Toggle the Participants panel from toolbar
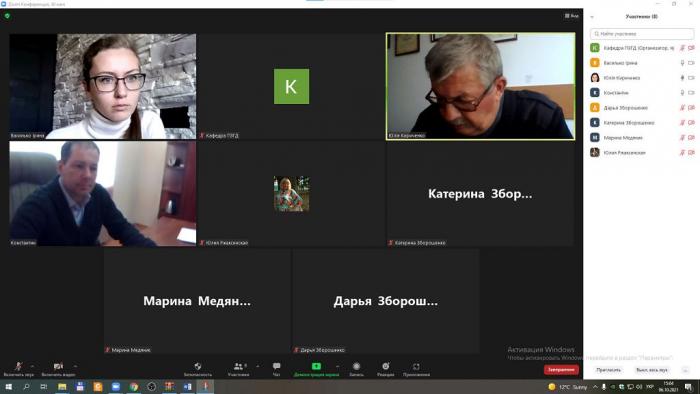 (238, 369)
